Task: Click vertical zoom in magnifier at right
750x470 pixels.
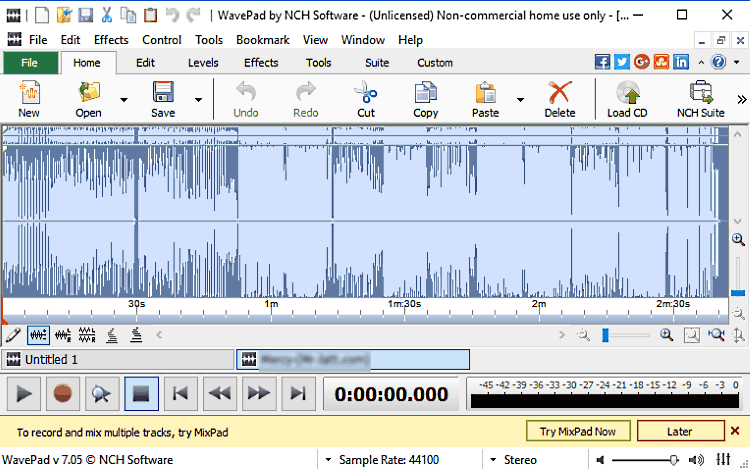Action: coord(738,240)
